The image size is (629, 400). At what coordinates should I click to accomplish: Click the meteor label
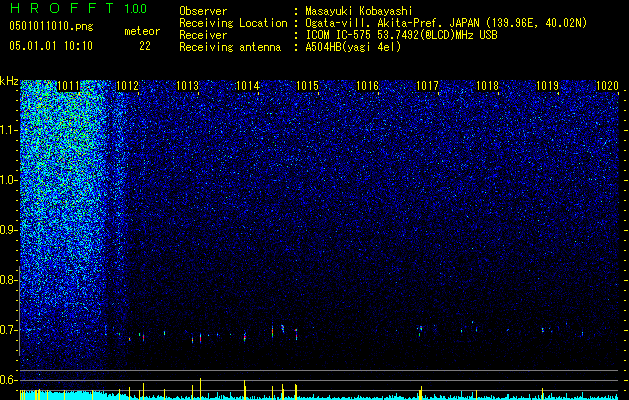(142, 31)
